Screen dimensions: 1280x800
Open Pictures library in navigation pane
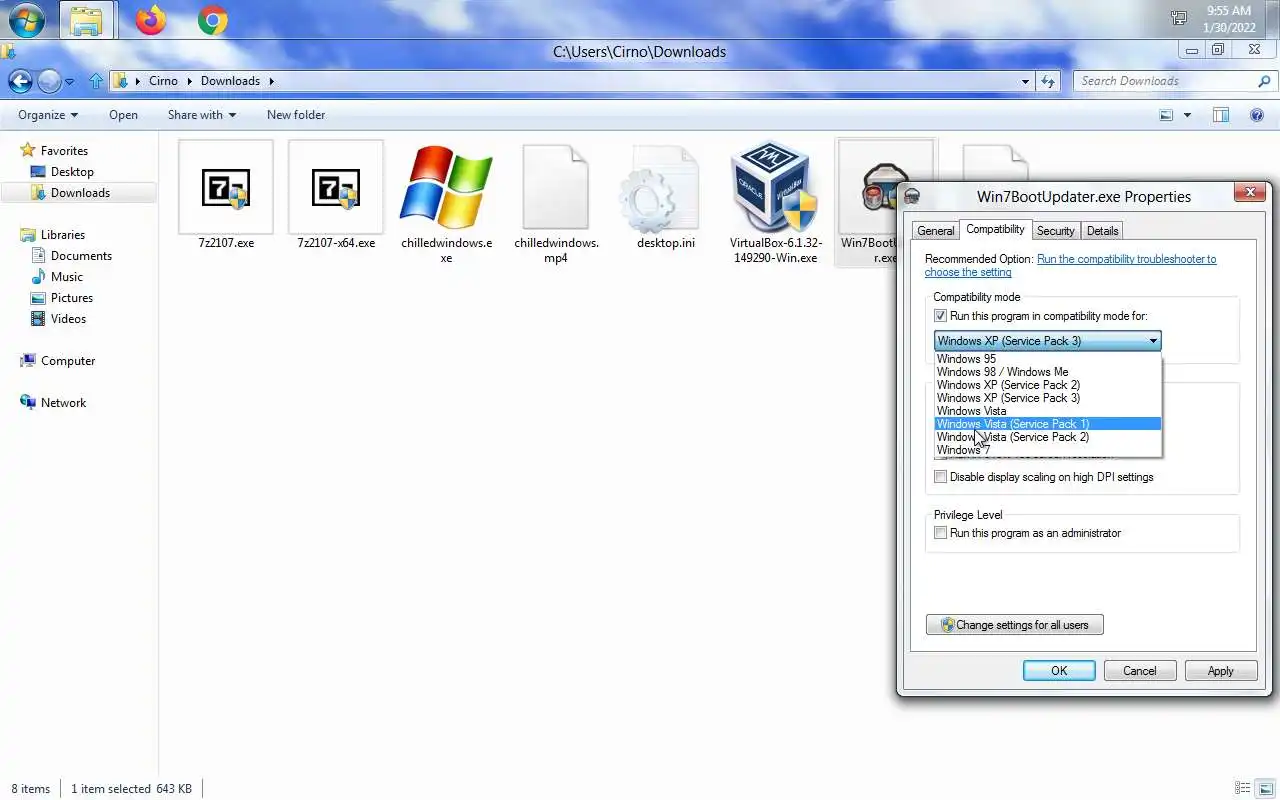(x=71, y=298)
